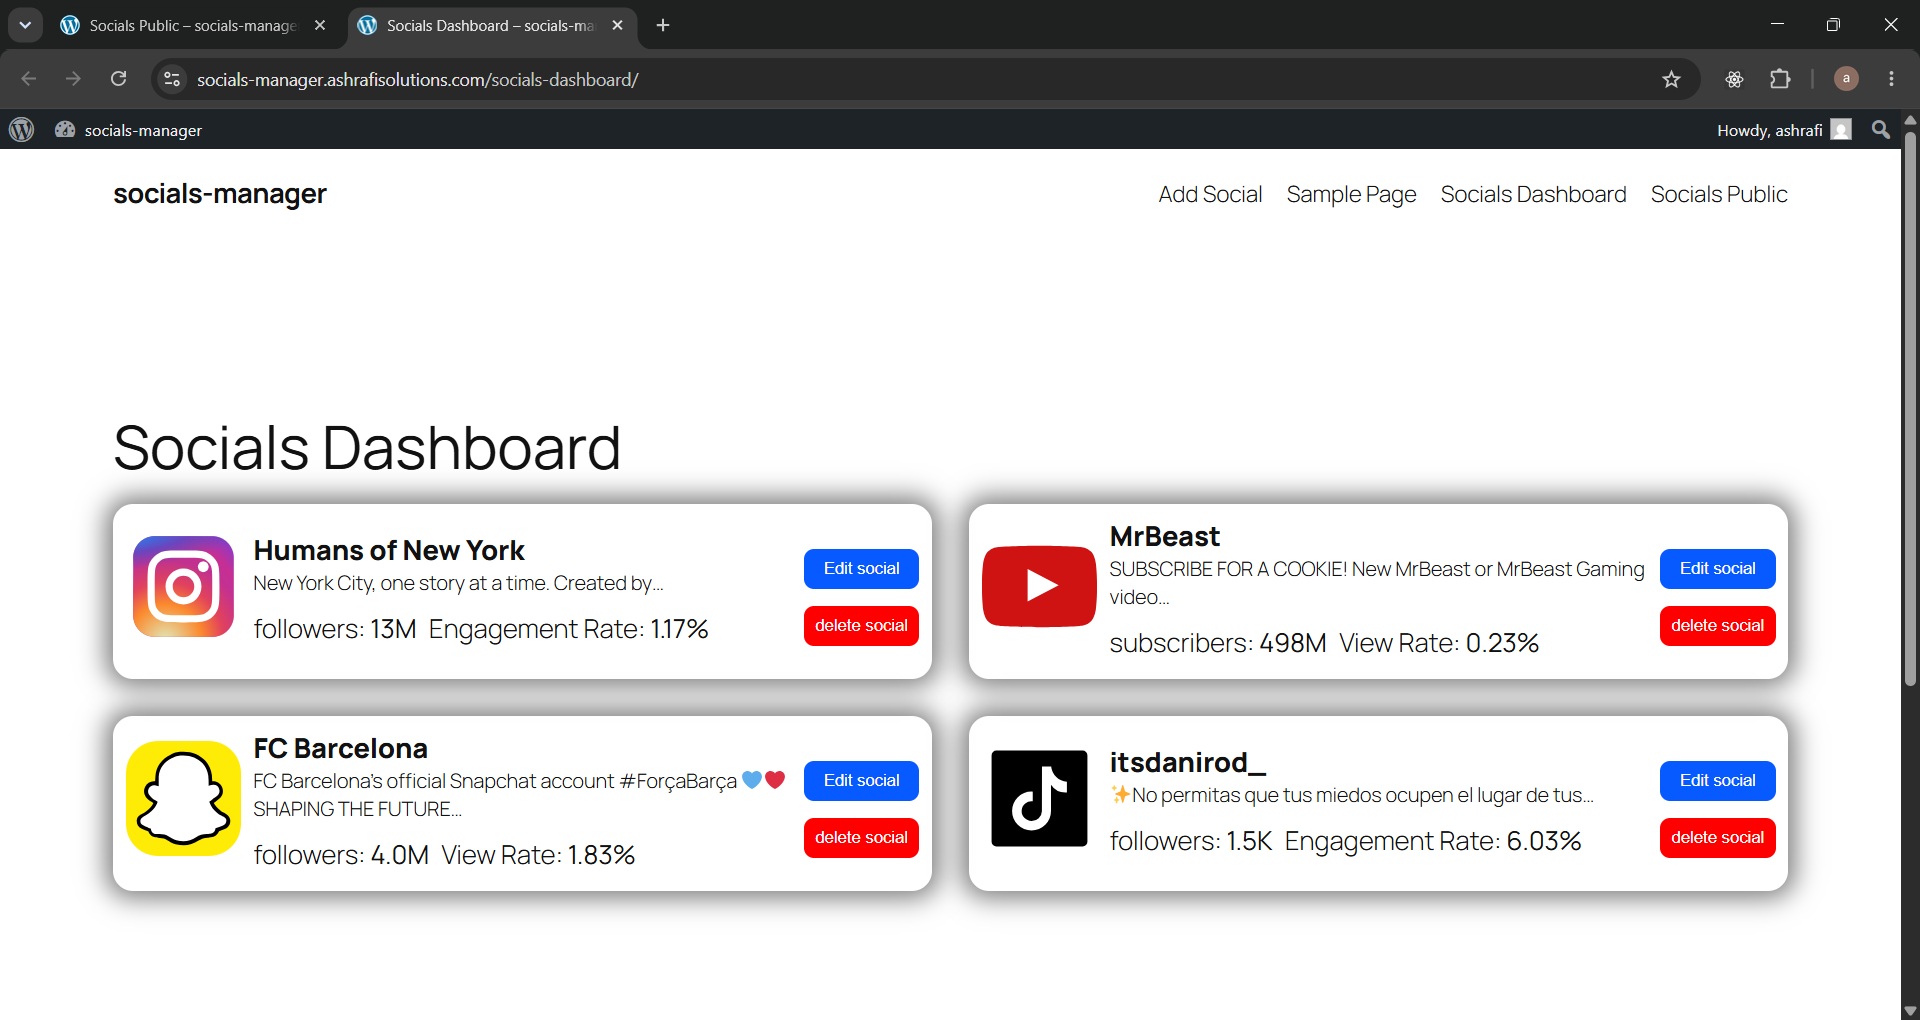
Task: Open the Chrome profile avatar
Action: click(x=1846, y=79)
